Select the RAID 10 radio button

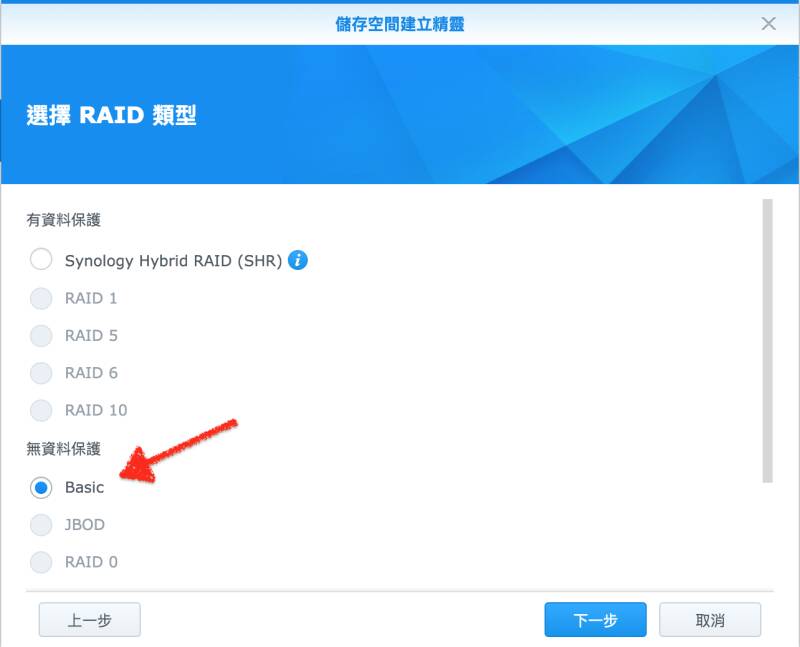(41, 410)
